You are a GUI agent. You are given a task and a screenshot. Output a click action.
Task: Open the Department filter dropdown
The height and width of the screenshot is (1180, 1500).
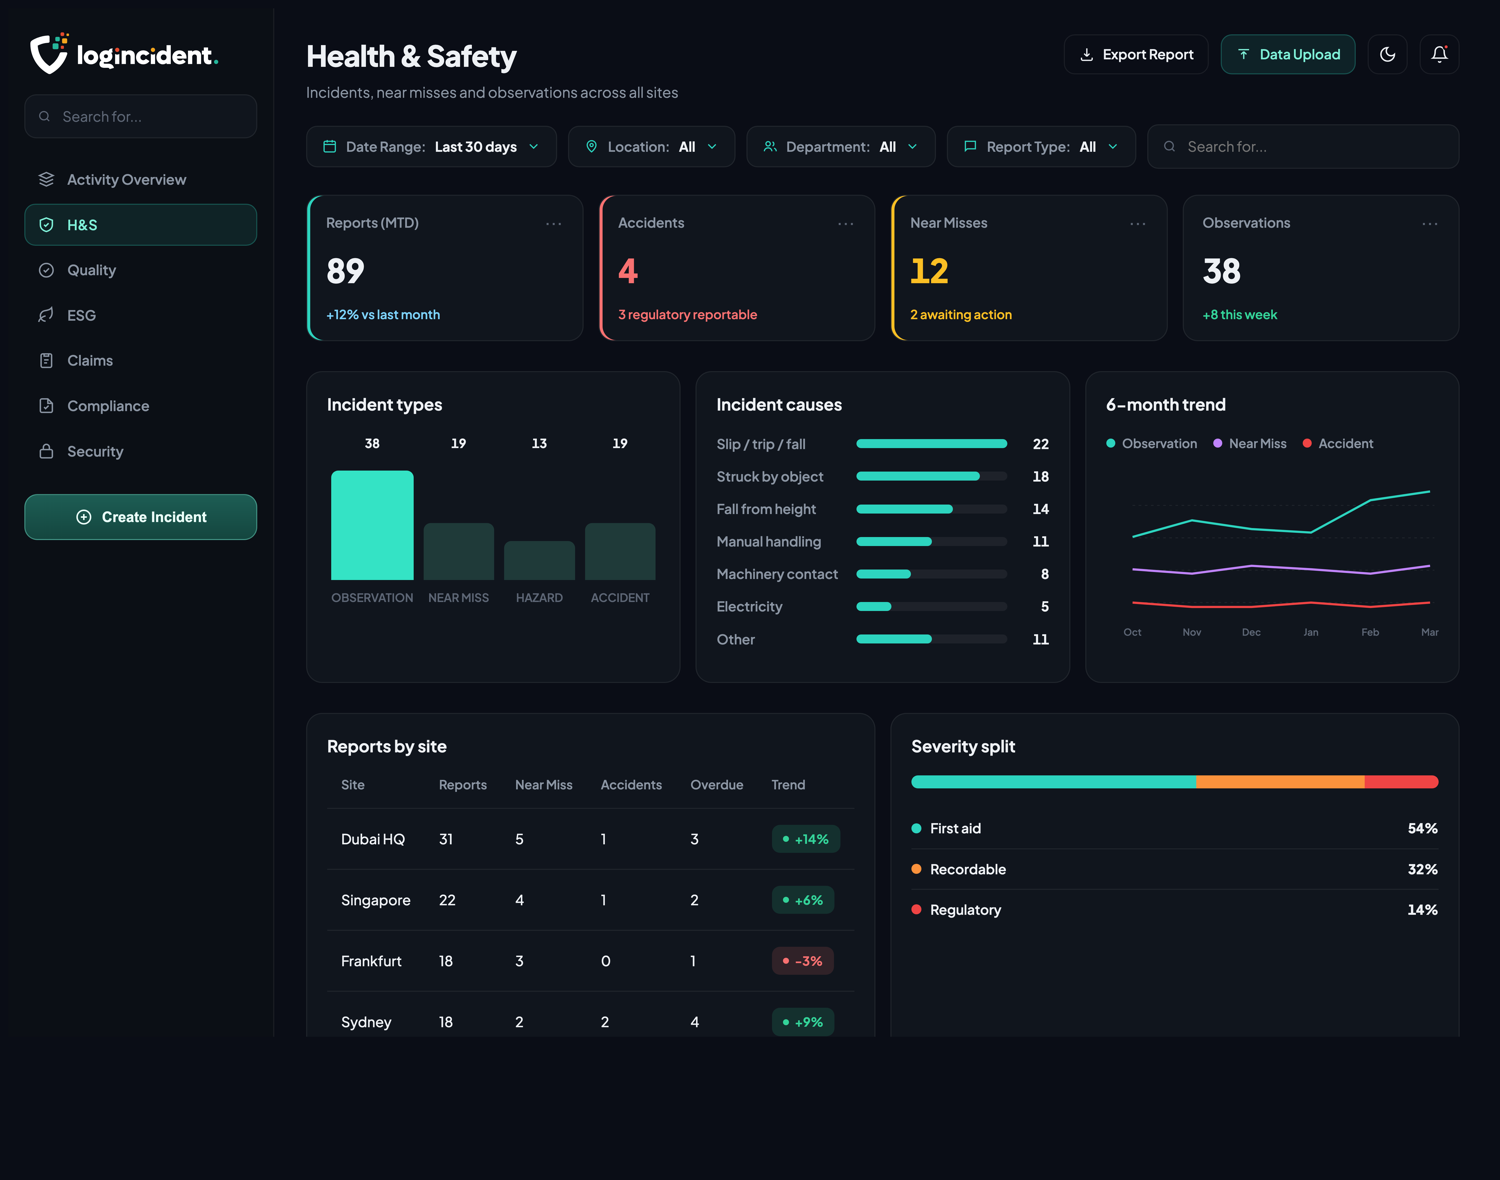click(840, 146)
